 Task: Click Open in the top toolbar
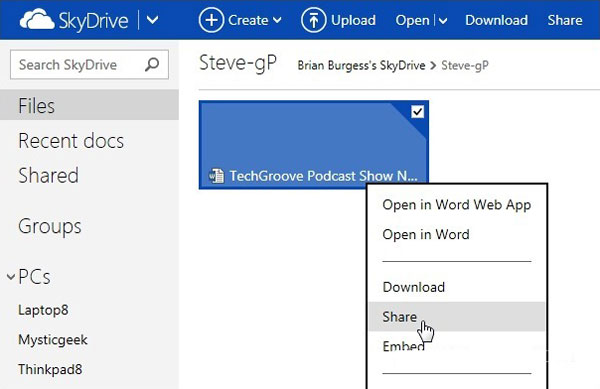(x=412, y=20)
